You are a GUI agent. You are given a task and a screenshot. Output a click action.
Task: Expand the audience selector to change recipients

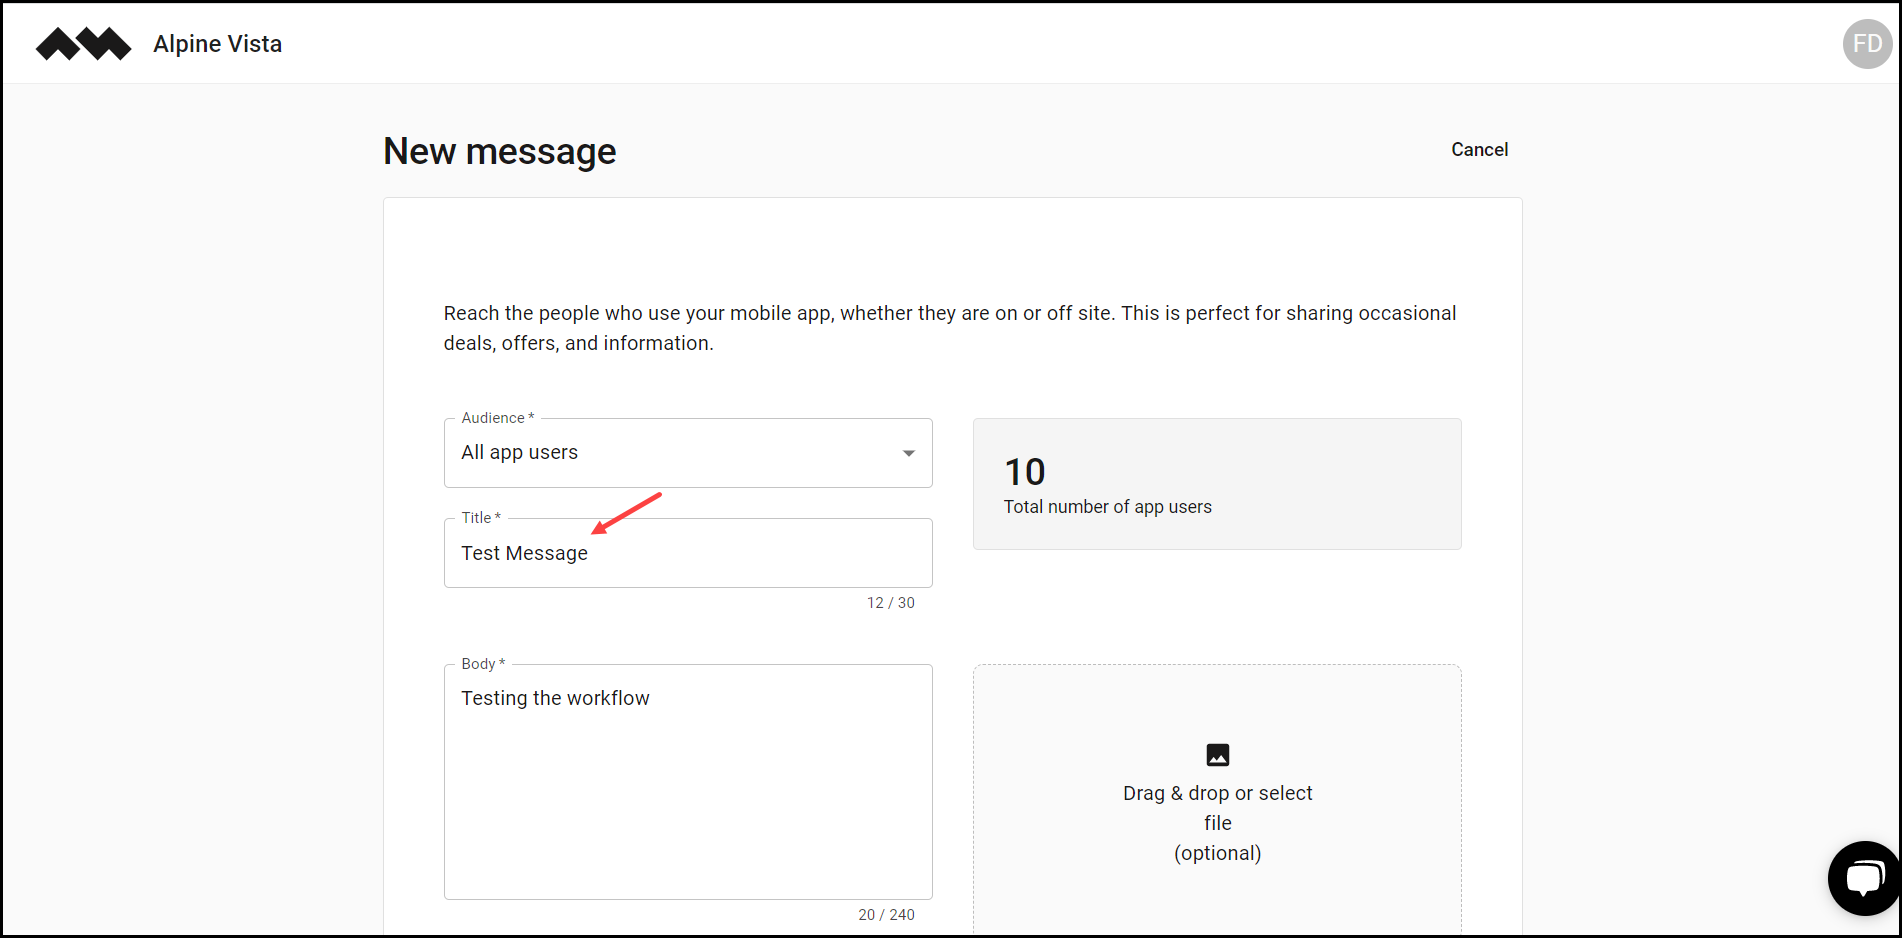pyautogui.click(x=688, y=452)
